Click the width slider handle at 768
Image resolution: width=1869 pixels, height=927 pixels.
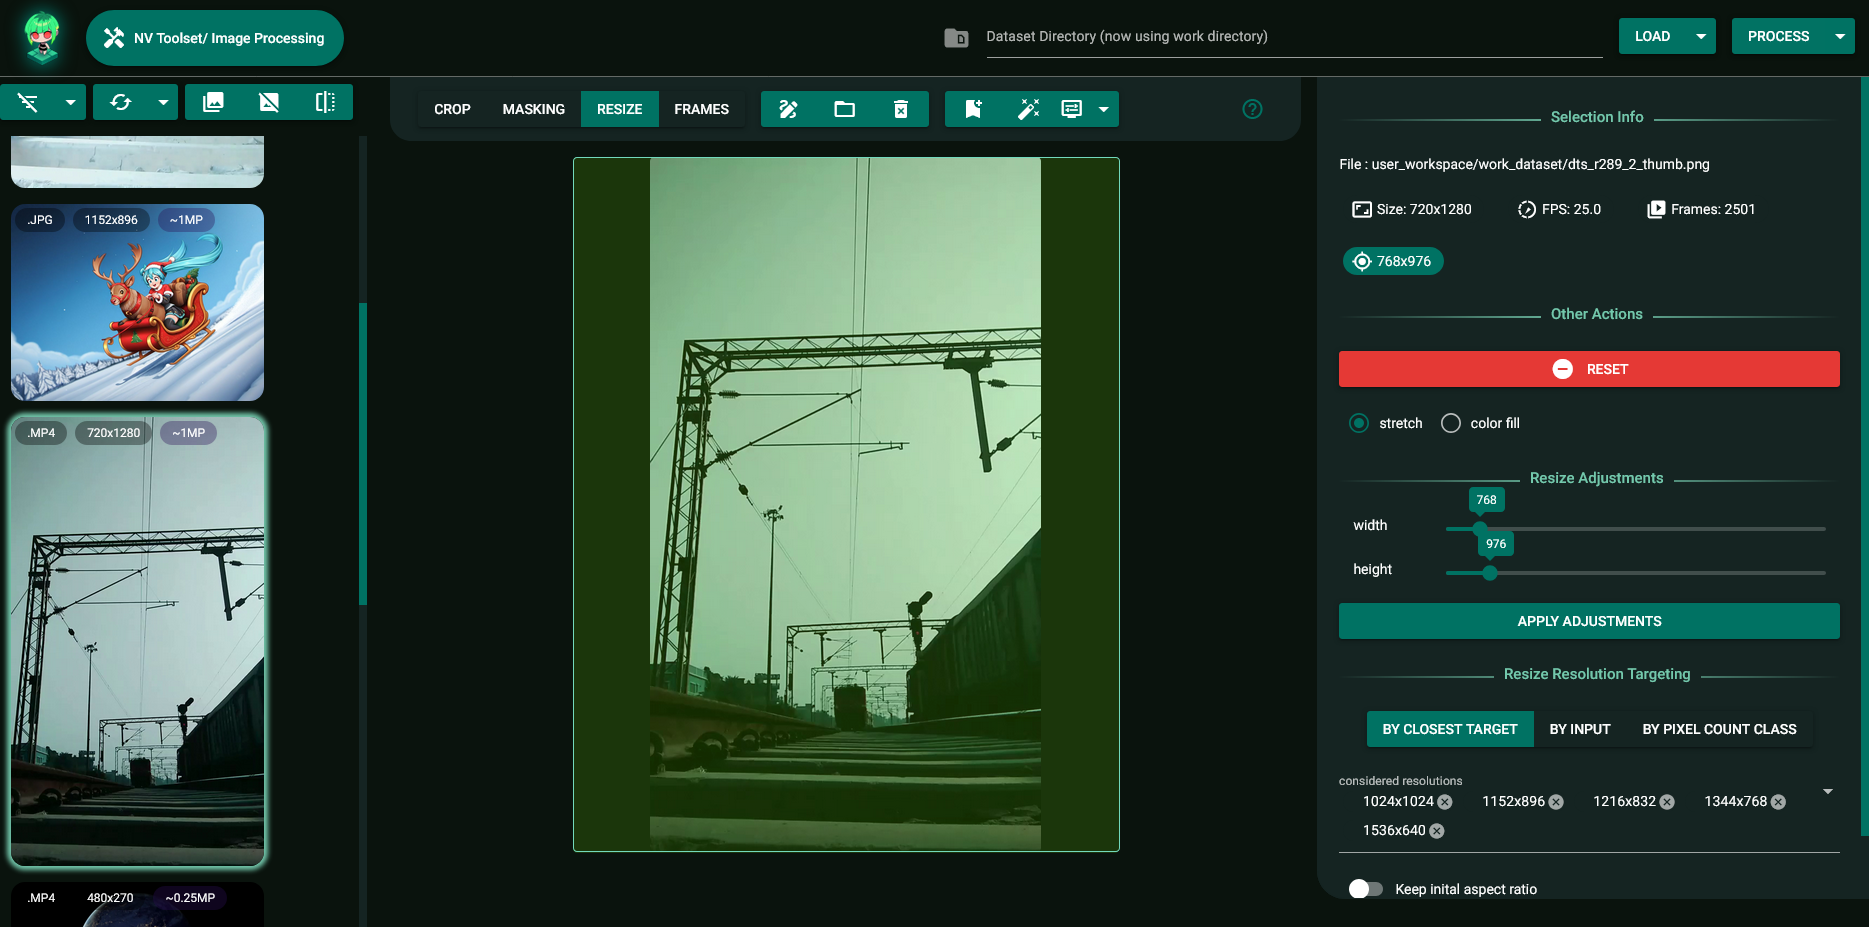pyautogui.click(x=1481, y=528)
